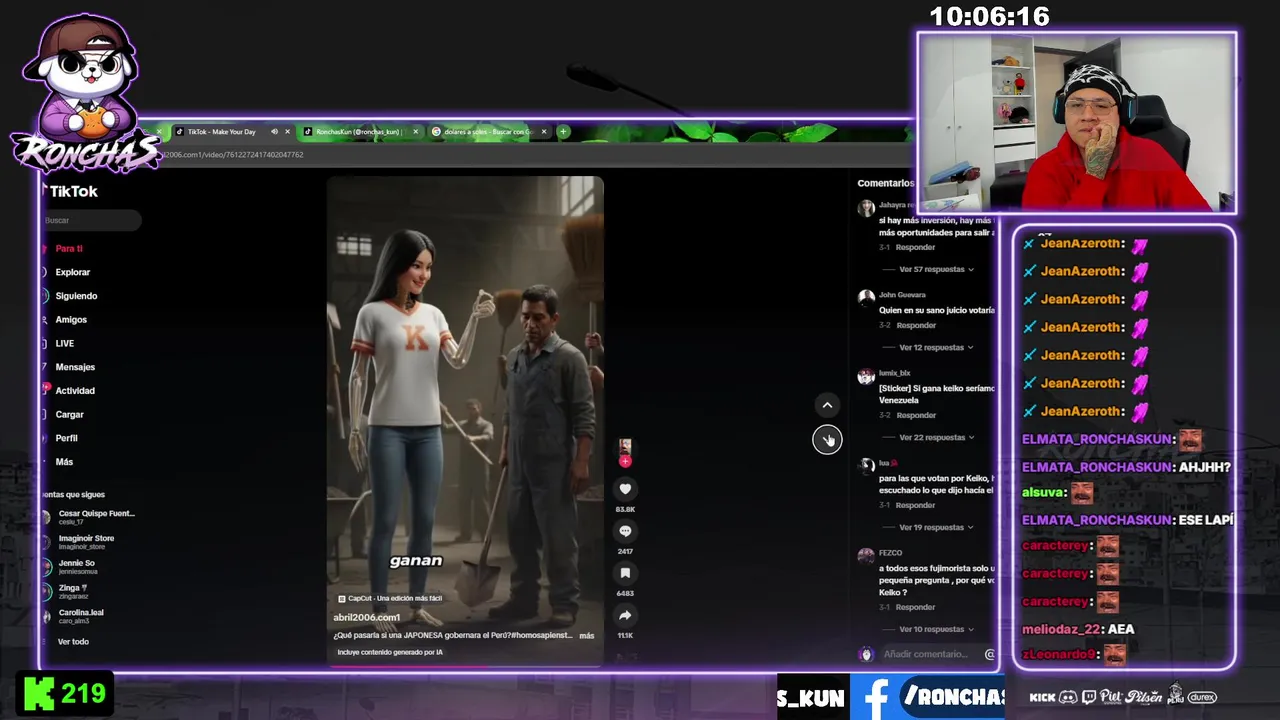The width and height of the screenshot is (1280, 720).
Task: Like the video with the heart icon
Action: click(625, 489)
